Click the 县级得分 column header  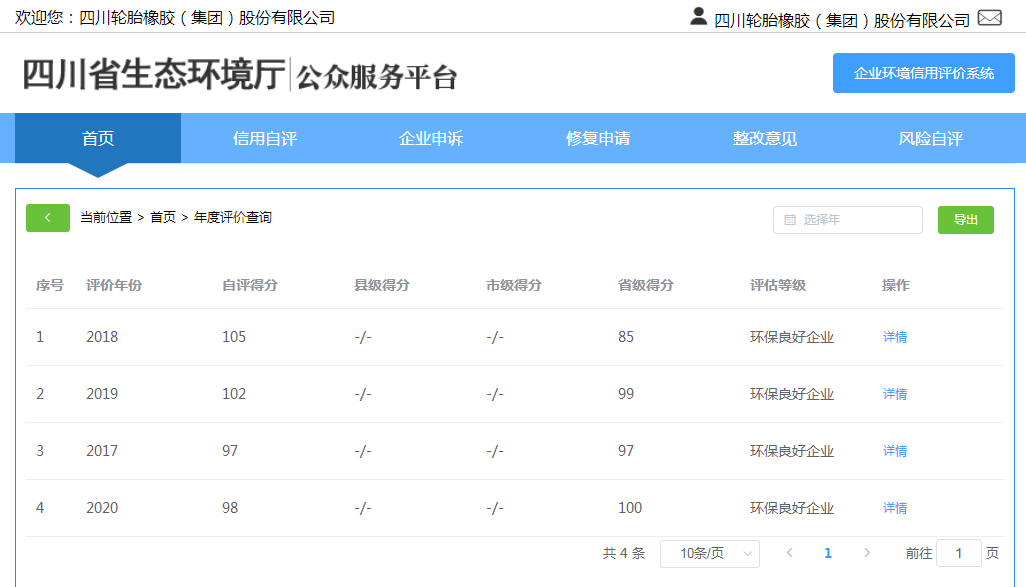click(x=382, y=285)
